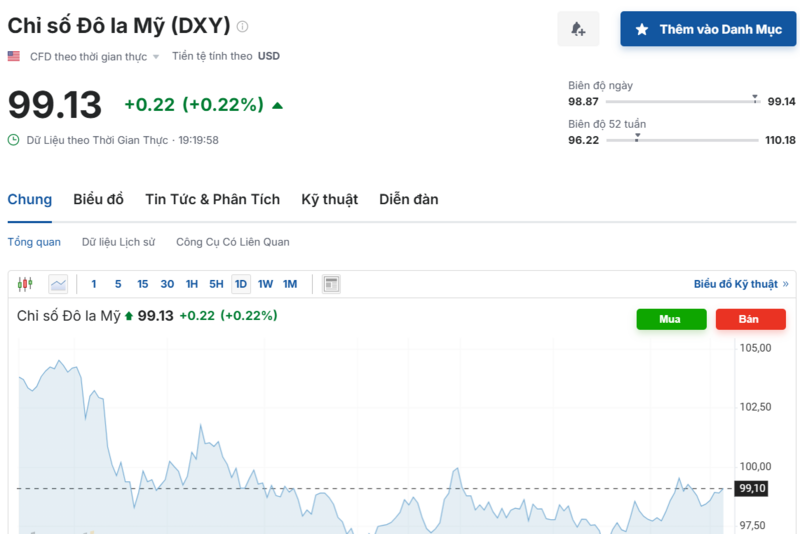This screenshot has width=800, height=534.
Task: Click the star in Thêm vào Danh Mục
Action: [642, 30]
